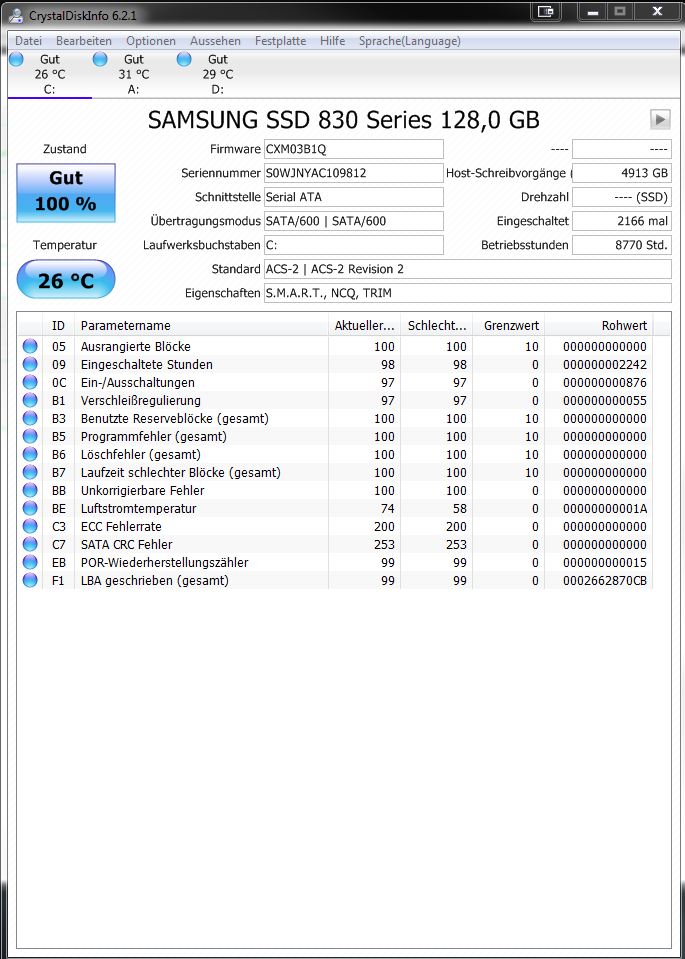This screenshot has width=685, height=959.
Task: Click the title bar extra window-mode button
Action: [545, 11]
